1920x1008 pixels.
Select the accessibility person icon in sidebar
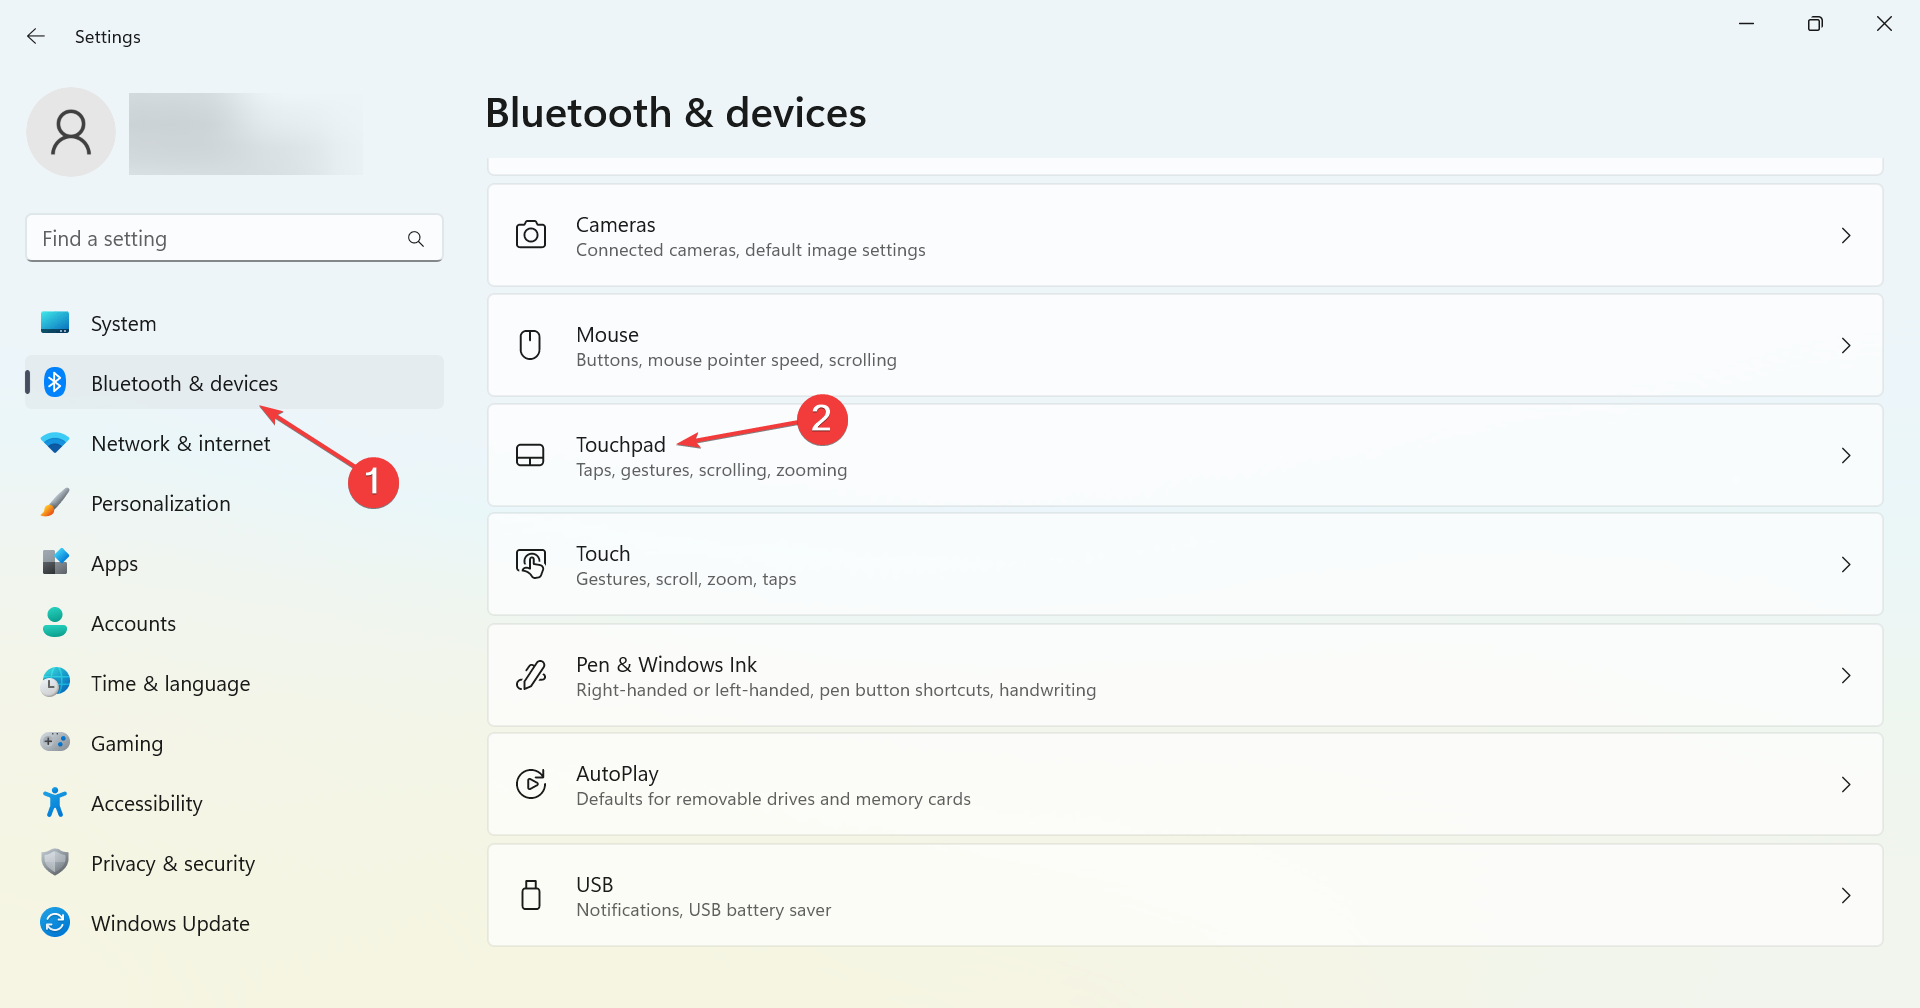(55, 803)
